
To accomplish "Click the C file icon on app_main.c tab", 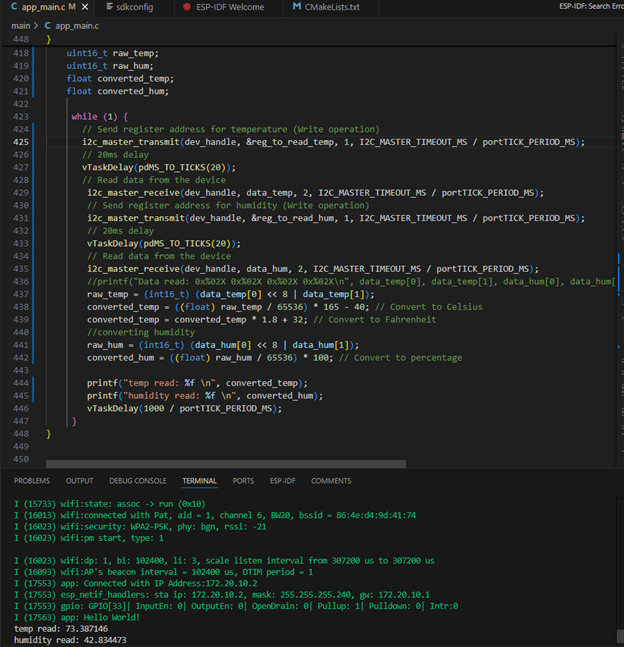I will click(x=12, y=7).
